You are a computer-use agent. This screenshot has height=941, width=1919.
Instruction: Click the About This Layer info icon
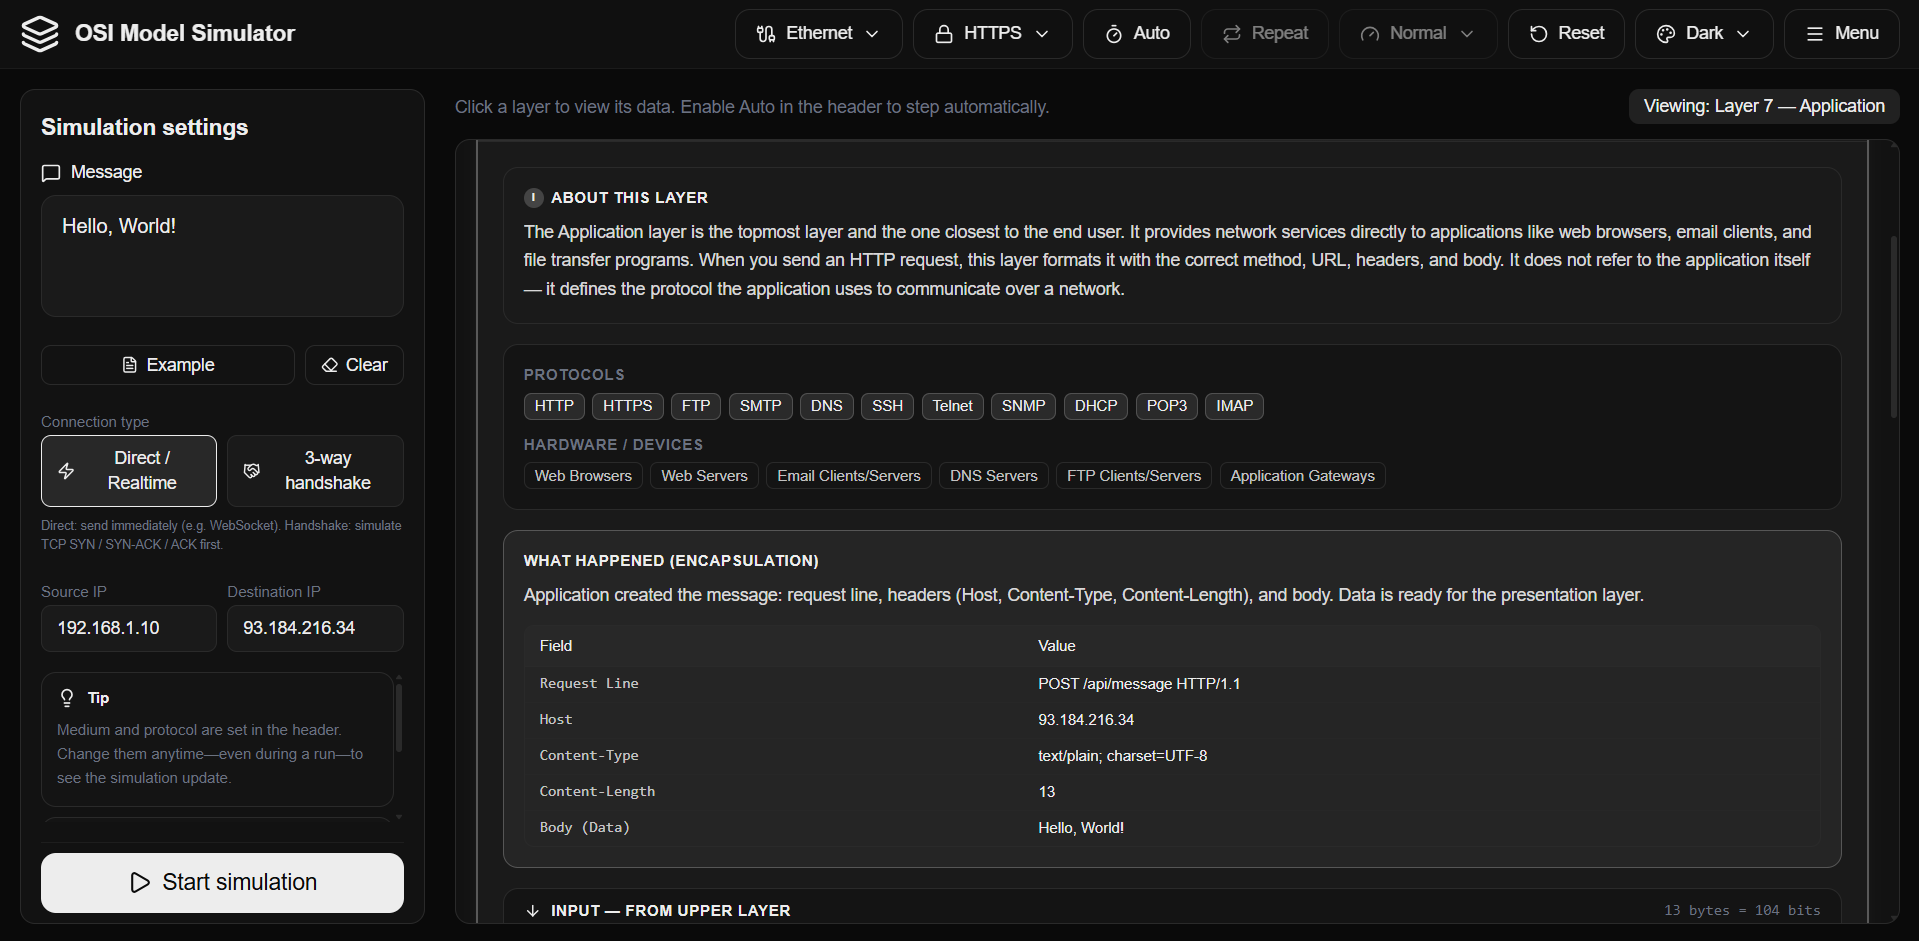tap(534, 198)
